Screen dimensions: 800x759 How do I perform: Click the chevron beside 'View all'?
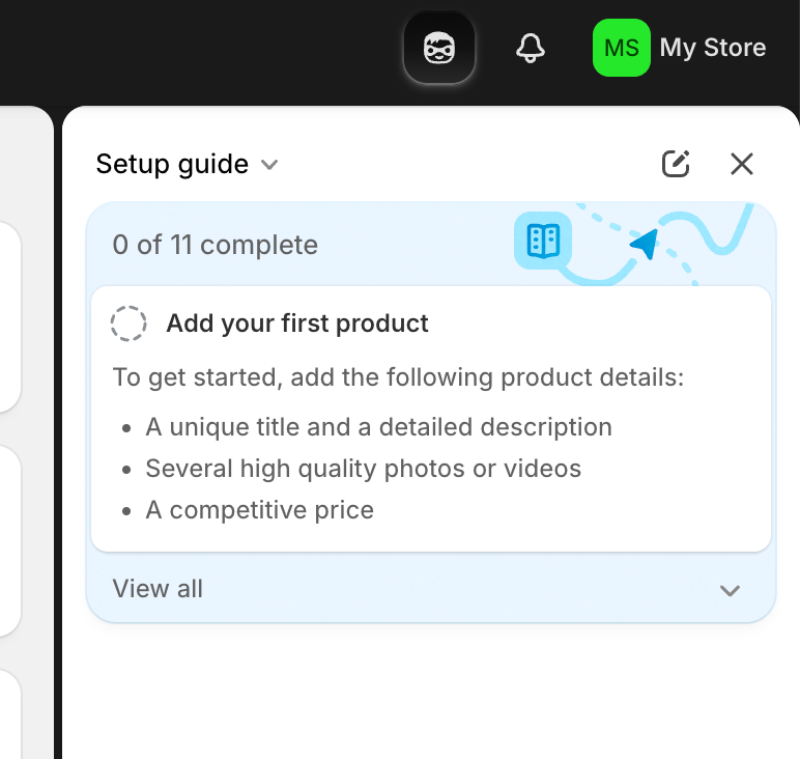[730, 590]
